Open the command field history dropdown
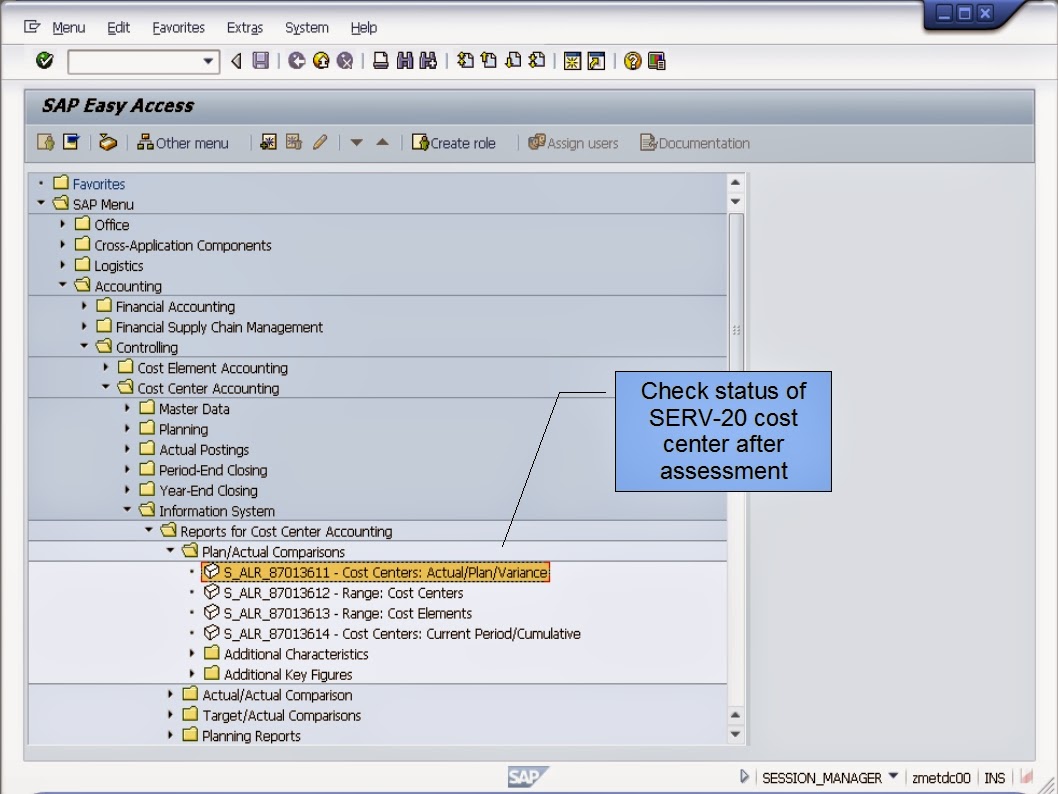Image resolution: width=1058 pixels, height=794 pixels. (x=208, y=61)
